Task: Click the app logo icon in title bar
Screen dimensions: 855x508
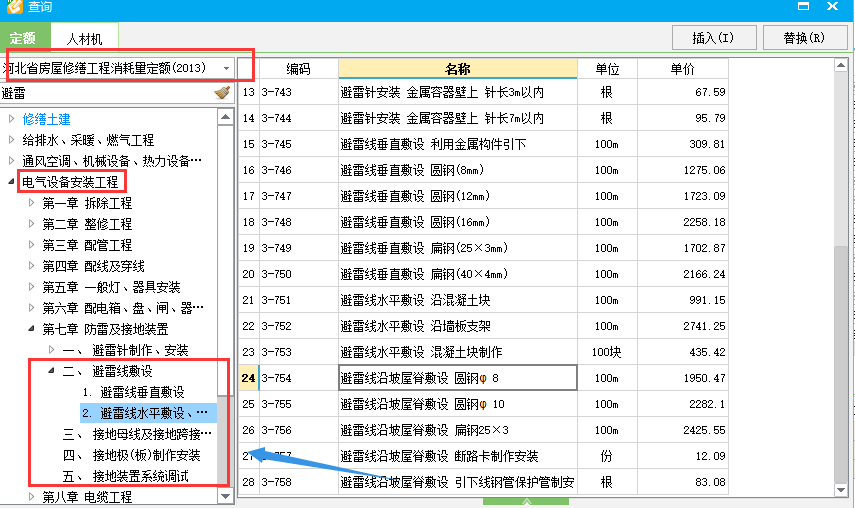Action: click(15, 7)
